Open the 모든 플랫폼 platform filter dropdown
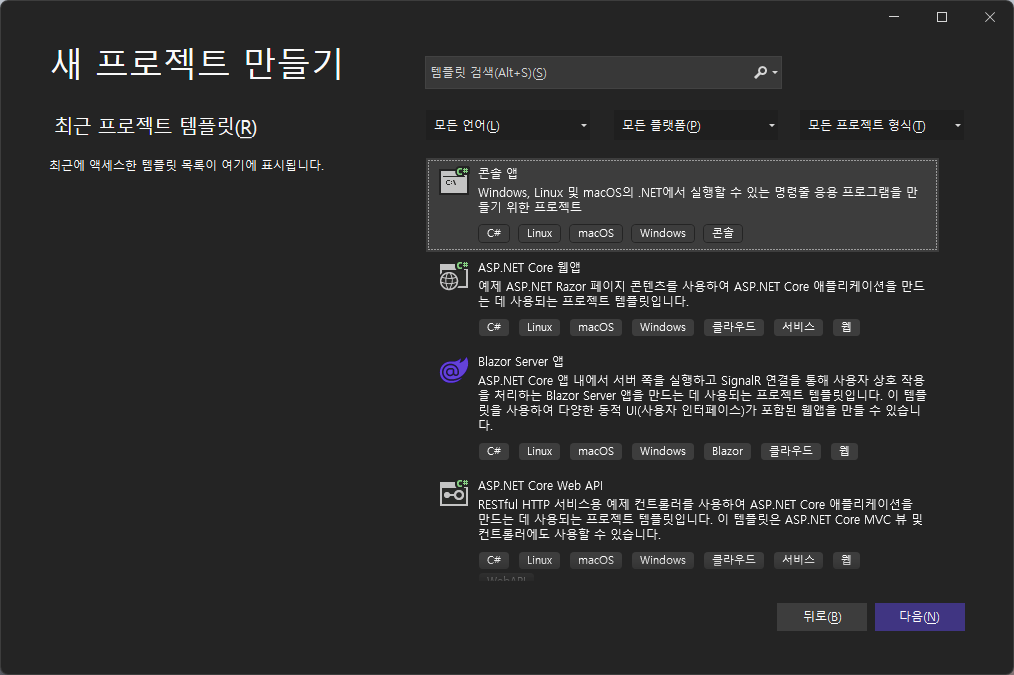This screenshot has height=675, width=1014. (696, 125)
